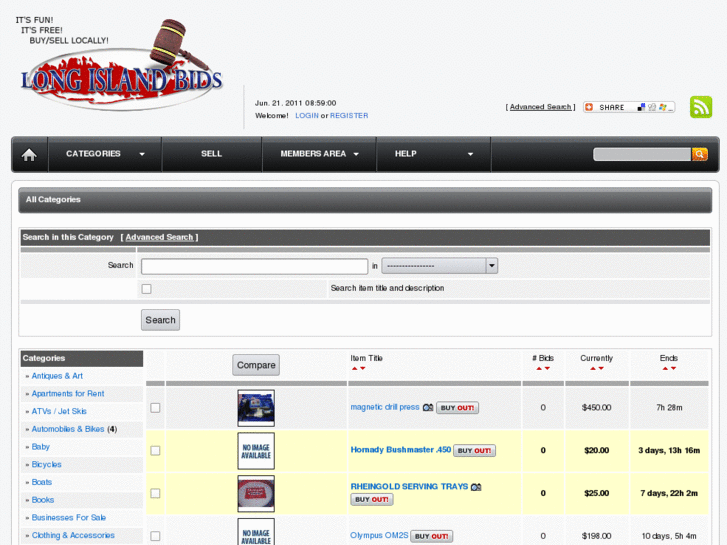
Task: Sort Item Title descending with down arrow
Action: [x=363, y=368]
